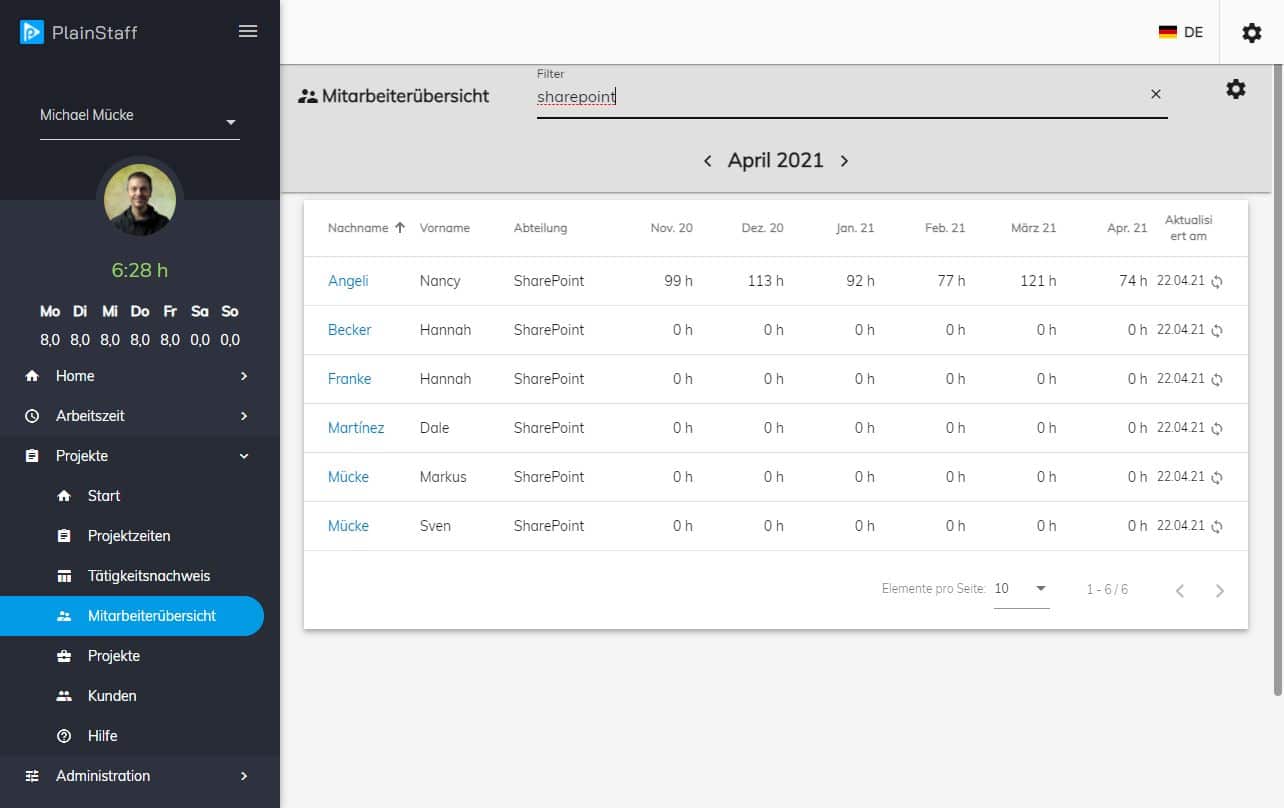1284x808 pixels.
Task: Click the PlainStaff logo icon
Action: [32, 32]
